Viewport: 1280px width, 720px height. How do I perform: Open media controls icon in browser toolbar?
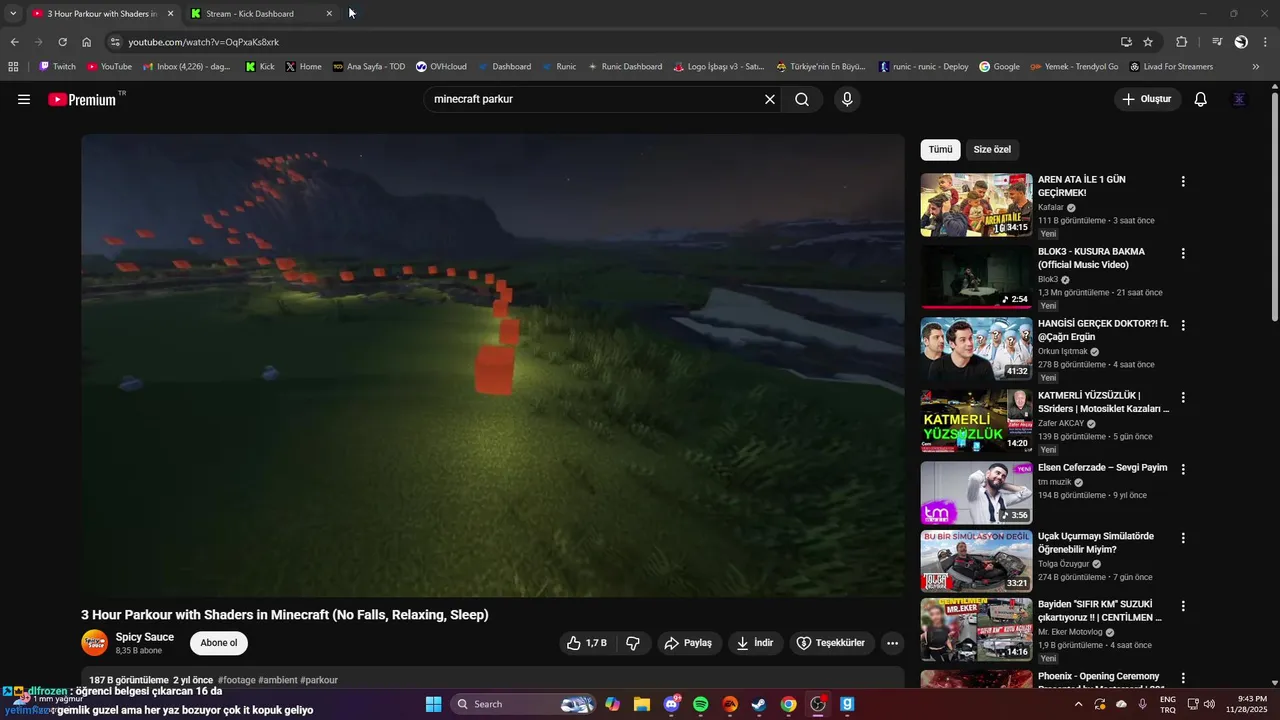tap(1217, 42)
